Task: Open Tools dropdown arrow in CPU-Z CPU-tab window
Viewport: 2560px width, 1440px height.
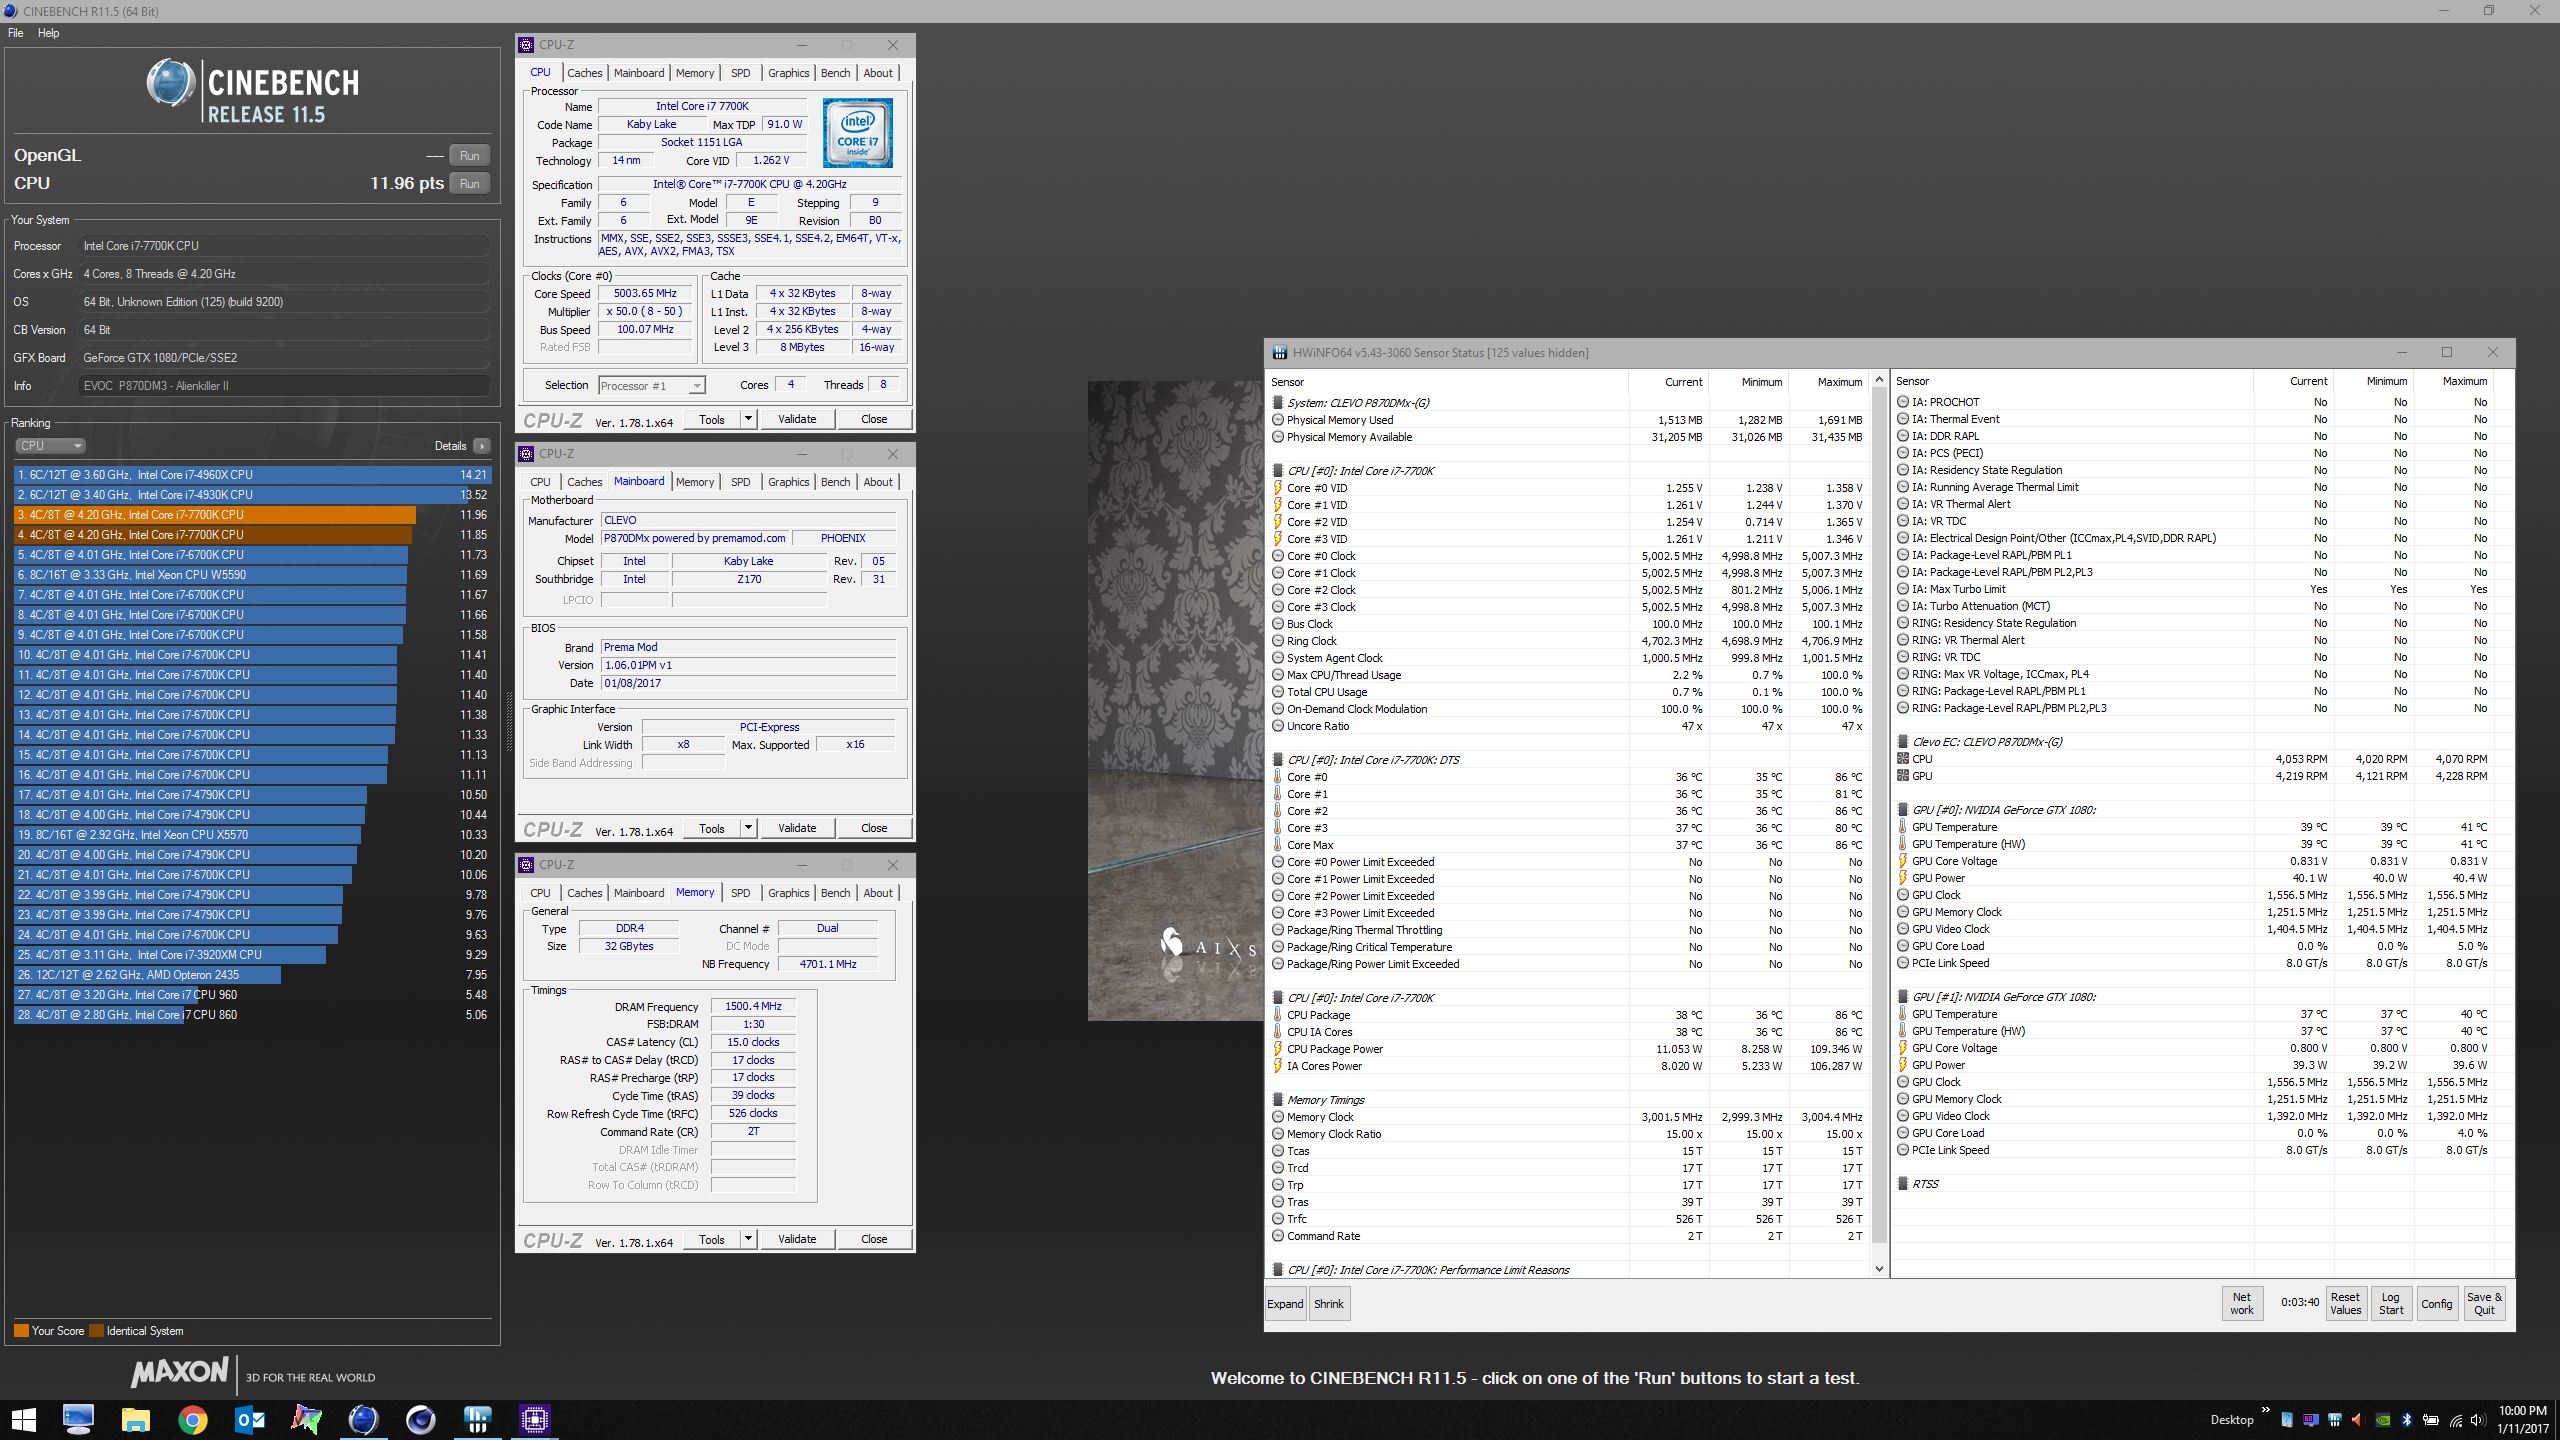Action: coord(748,419)
